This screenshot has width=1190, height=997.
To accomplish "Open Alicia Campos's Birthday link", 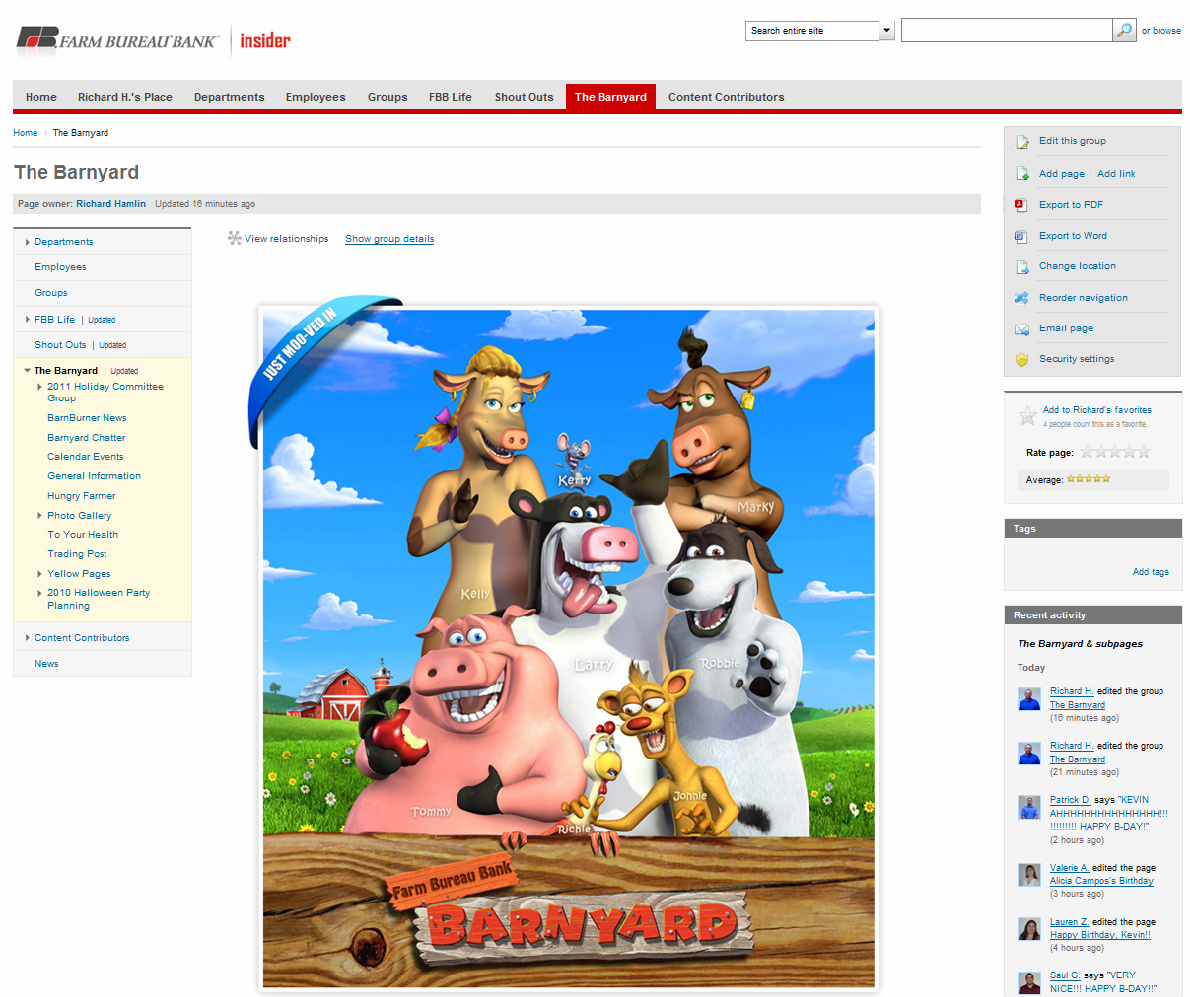I will (1101, 881).
